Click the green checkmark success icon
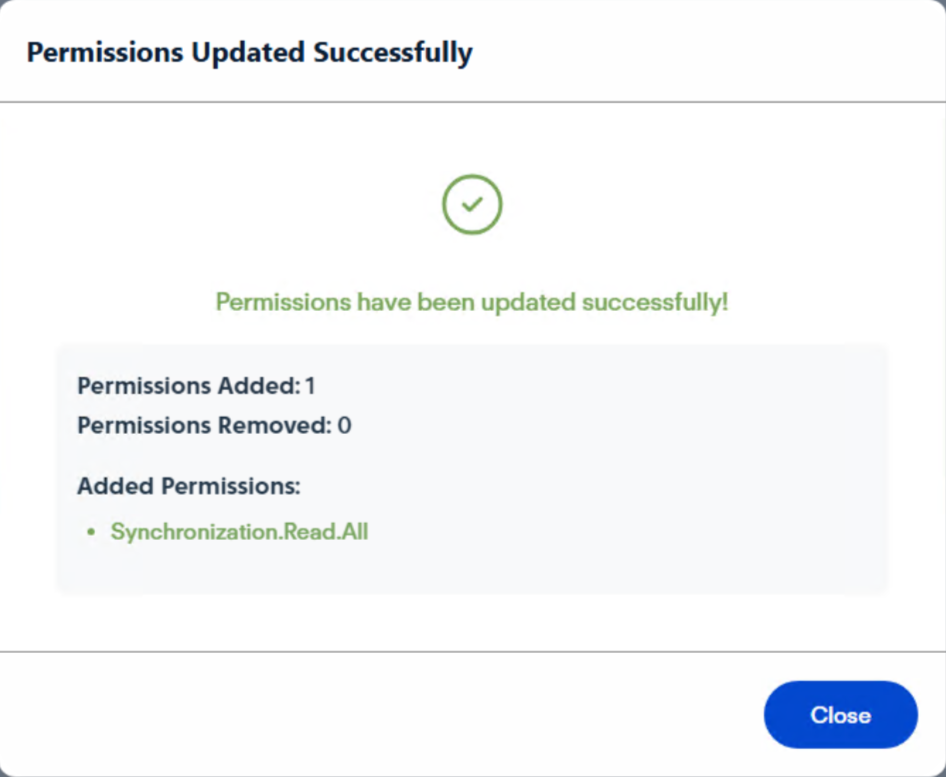 point(472,204)
